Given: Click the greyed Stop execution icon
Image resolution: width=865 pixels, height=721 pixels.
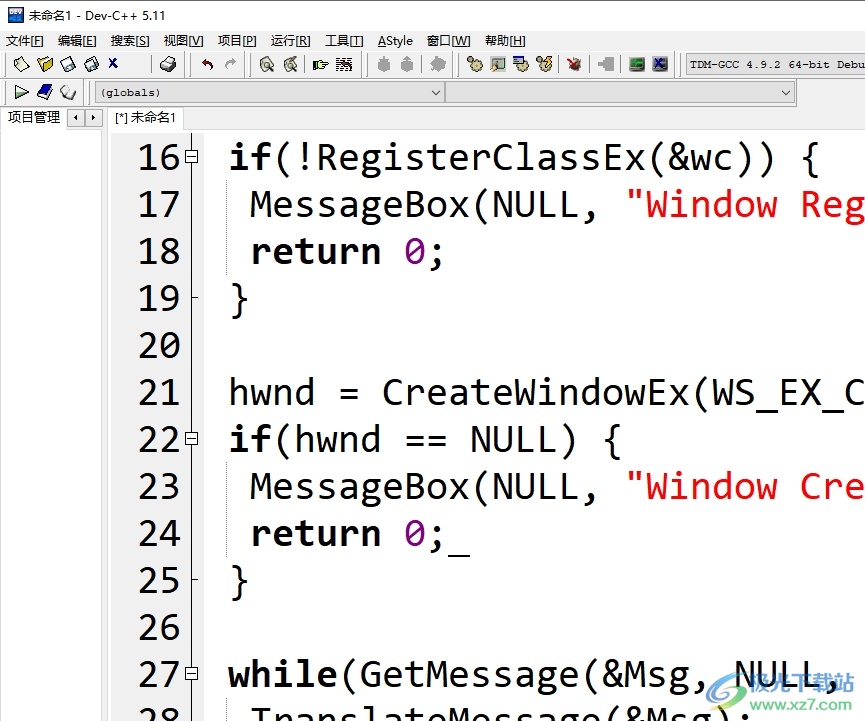Looking at the screenshot, I should [606, 65].
